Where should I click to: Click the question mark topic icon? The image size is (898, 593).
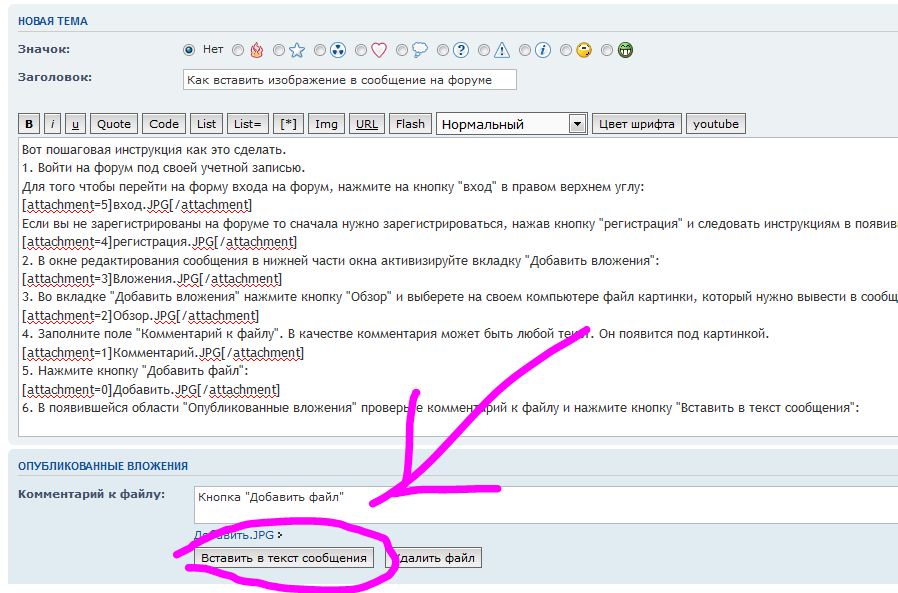point(461,49)
